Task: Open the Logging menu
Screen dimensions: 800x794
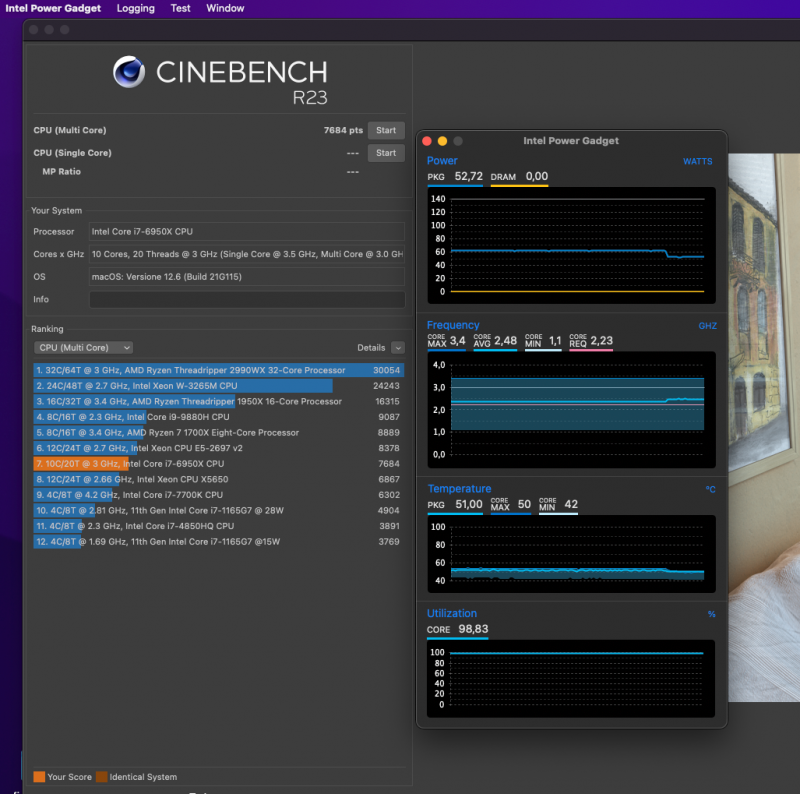Action: coord(135,8)
